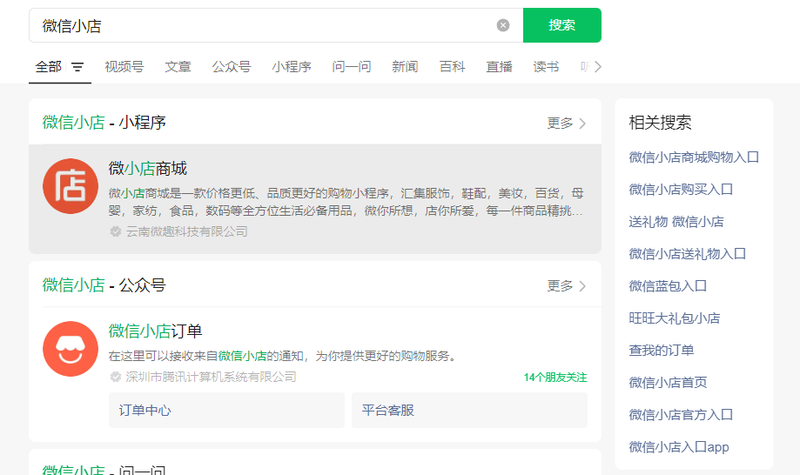Screen dimensions: 800x475
Task: Select the 问一问 tab
Action: (351, 67)
